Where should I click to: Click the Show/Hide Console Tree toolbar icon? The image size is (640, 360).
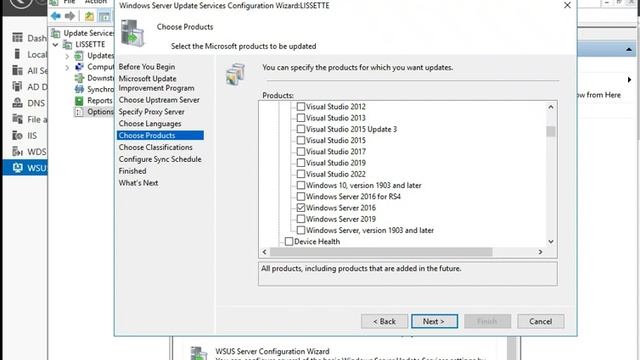point(104,16)
